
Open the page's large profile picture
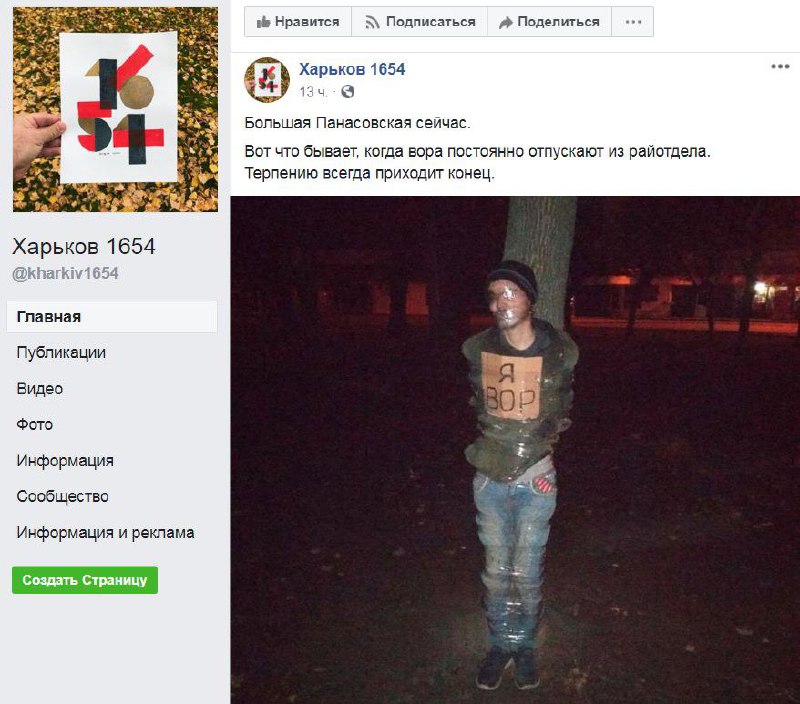pyautogui.click(x=115, y=109)
